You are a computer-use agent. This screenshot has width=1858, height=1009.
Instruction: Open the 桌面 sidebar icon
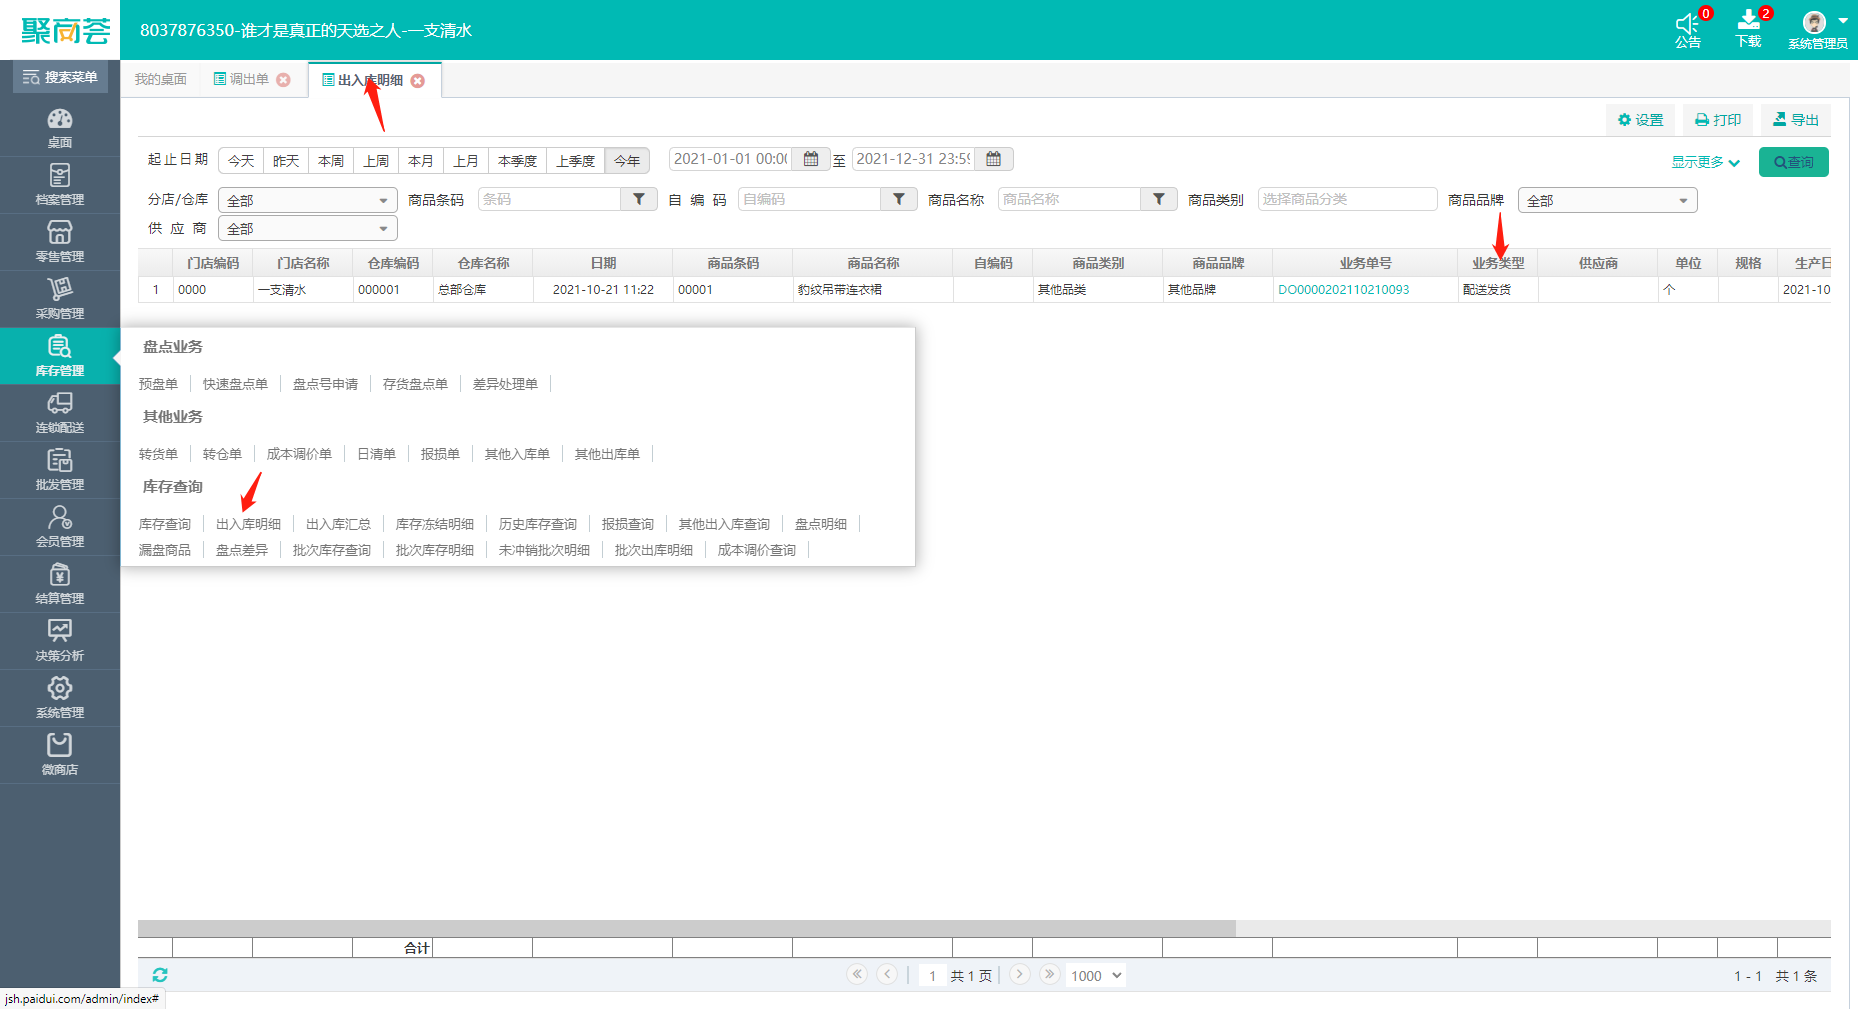tap(60, 127)
